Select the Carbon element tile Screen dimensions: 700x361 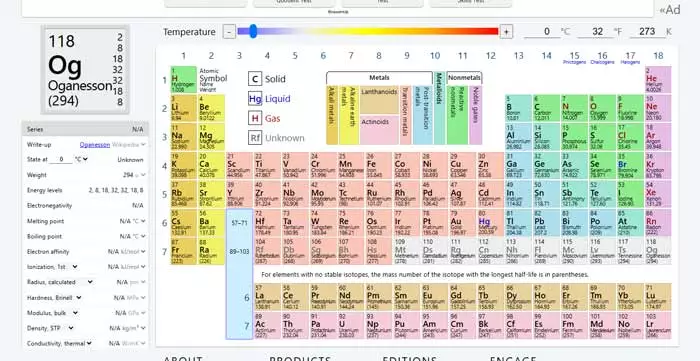click(546, 108)
